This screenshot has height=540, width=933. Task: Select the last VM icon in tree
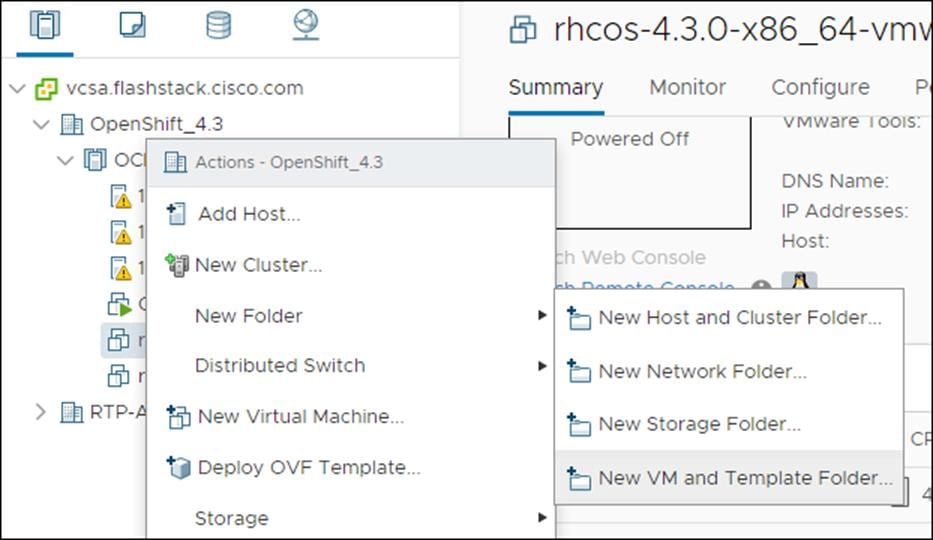(118, 376)
